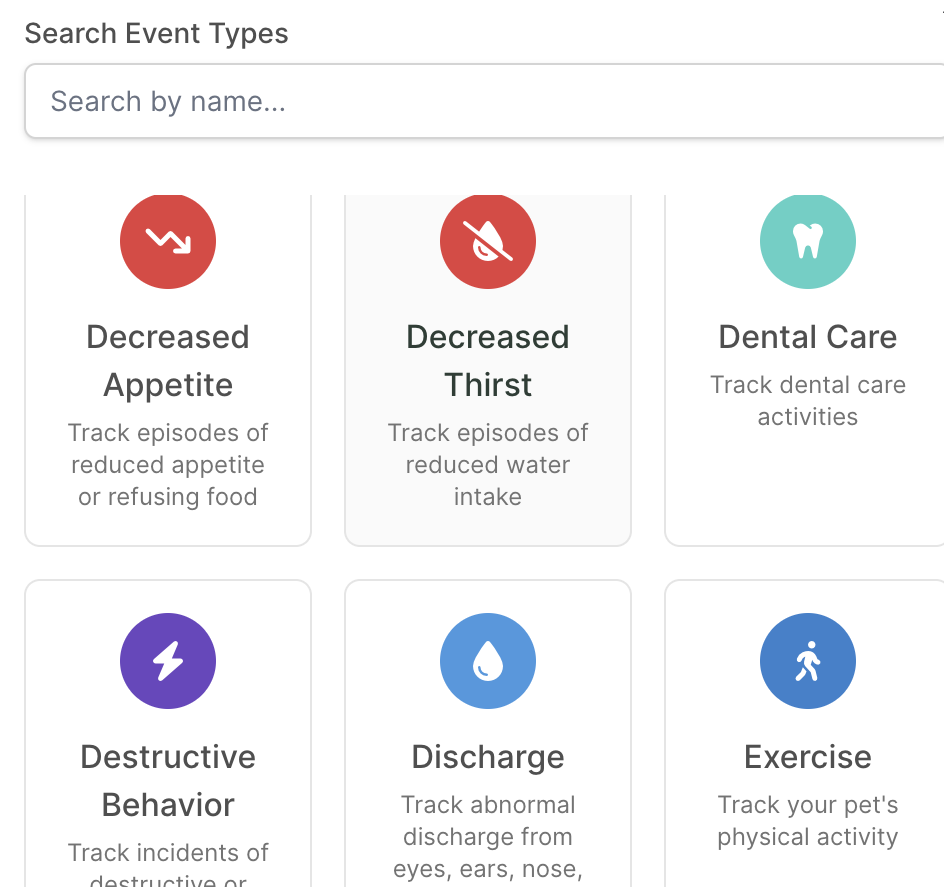Image resolution: width=944 pixels, height=887 pixels.
Task: Select the "Decreased Appetite" card title
Action: [x=168, y=361]
